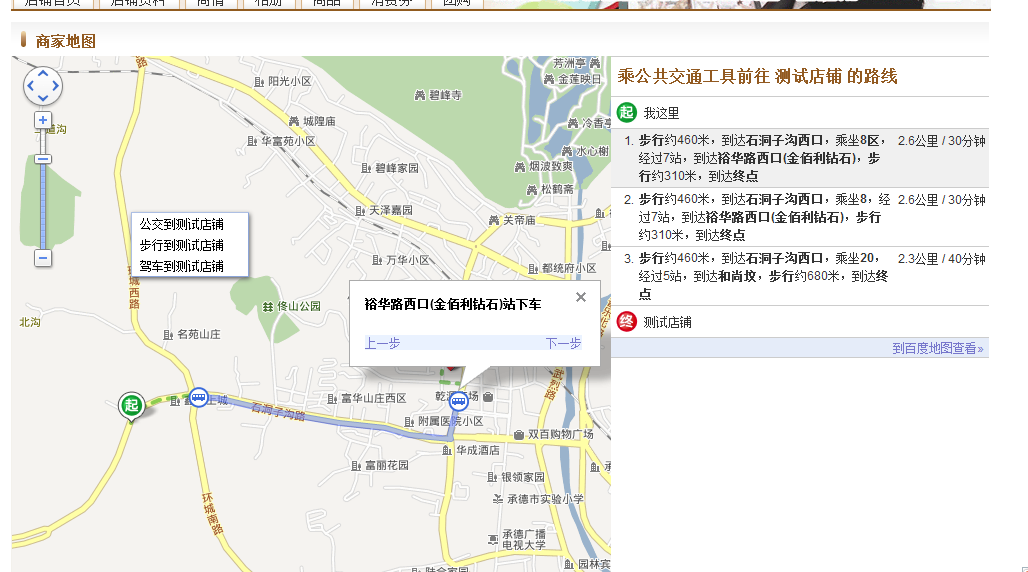
Task: Click 华成酒店 building icon on the map
Action: coord(447,450)
